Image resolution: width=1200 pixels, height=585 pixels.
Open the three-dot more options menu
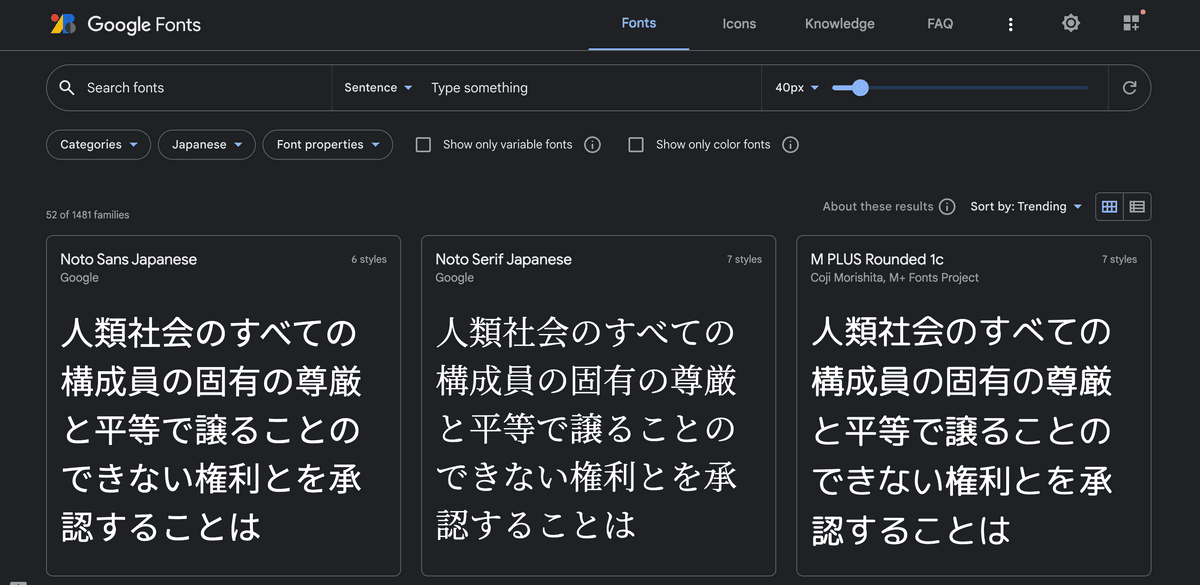pos(1010,24)
